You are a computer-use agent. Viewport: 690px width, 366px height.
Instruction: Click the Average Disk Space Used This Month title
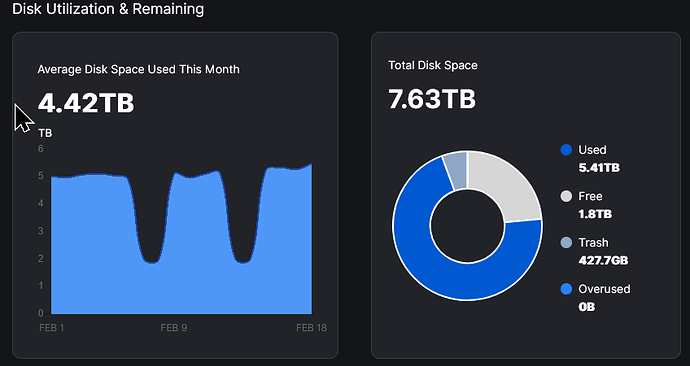coord(139,70)
